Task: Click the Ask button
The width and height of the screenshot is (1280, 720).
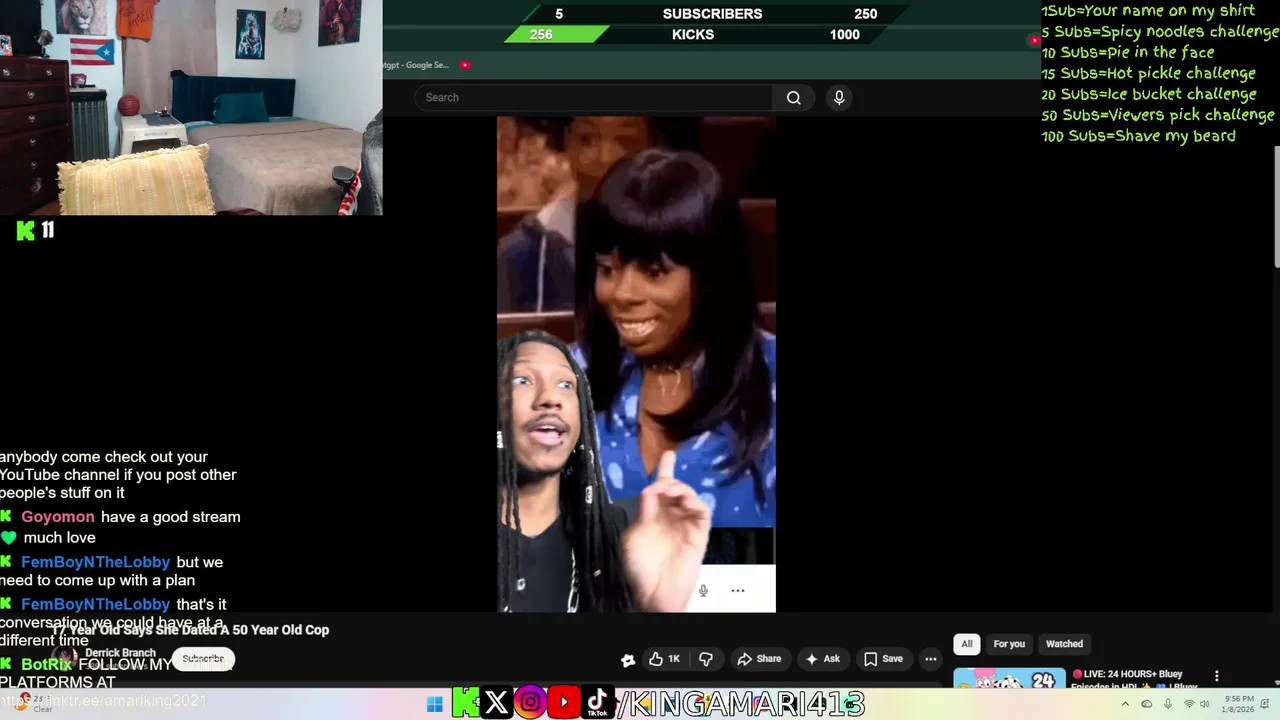Action: coord(822,659)
